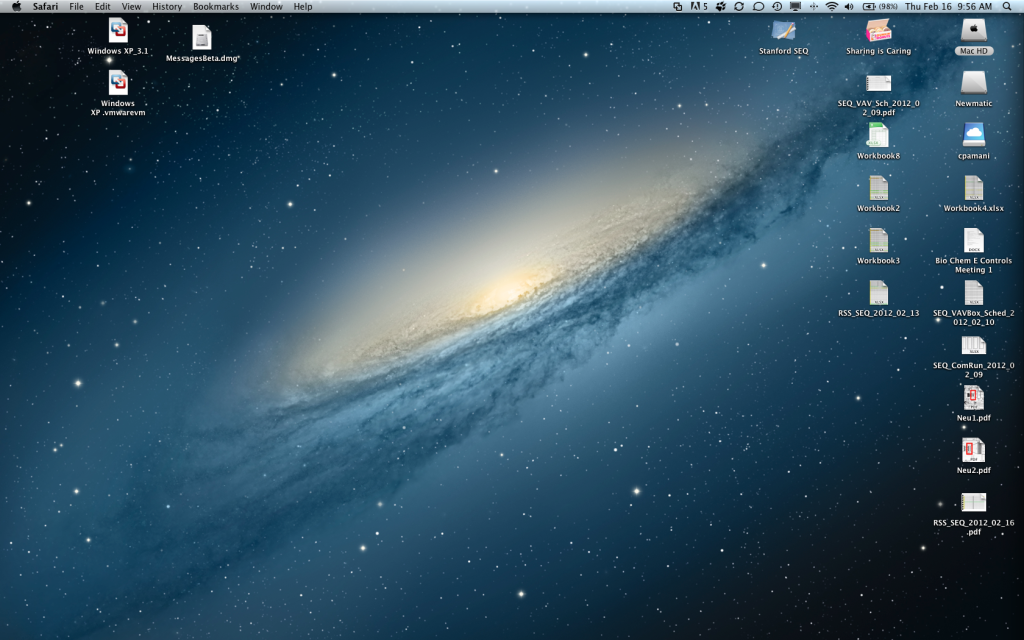Select the Workbook8 spreadsheet icon
The image size is (1024, 640).
click(x=878, y=135)
